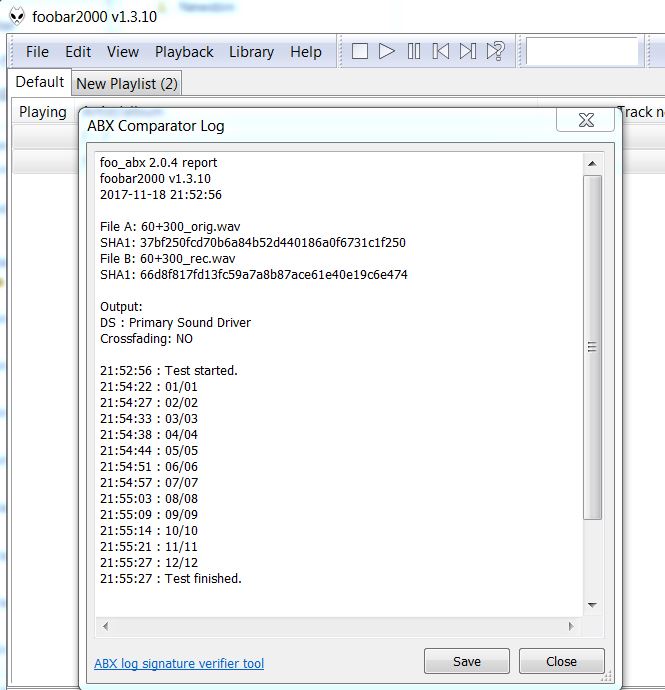This screenshot has height=690, width=665.
Task: Click the '21:55:21 : 11/11' result line
Action: (149, 547)
